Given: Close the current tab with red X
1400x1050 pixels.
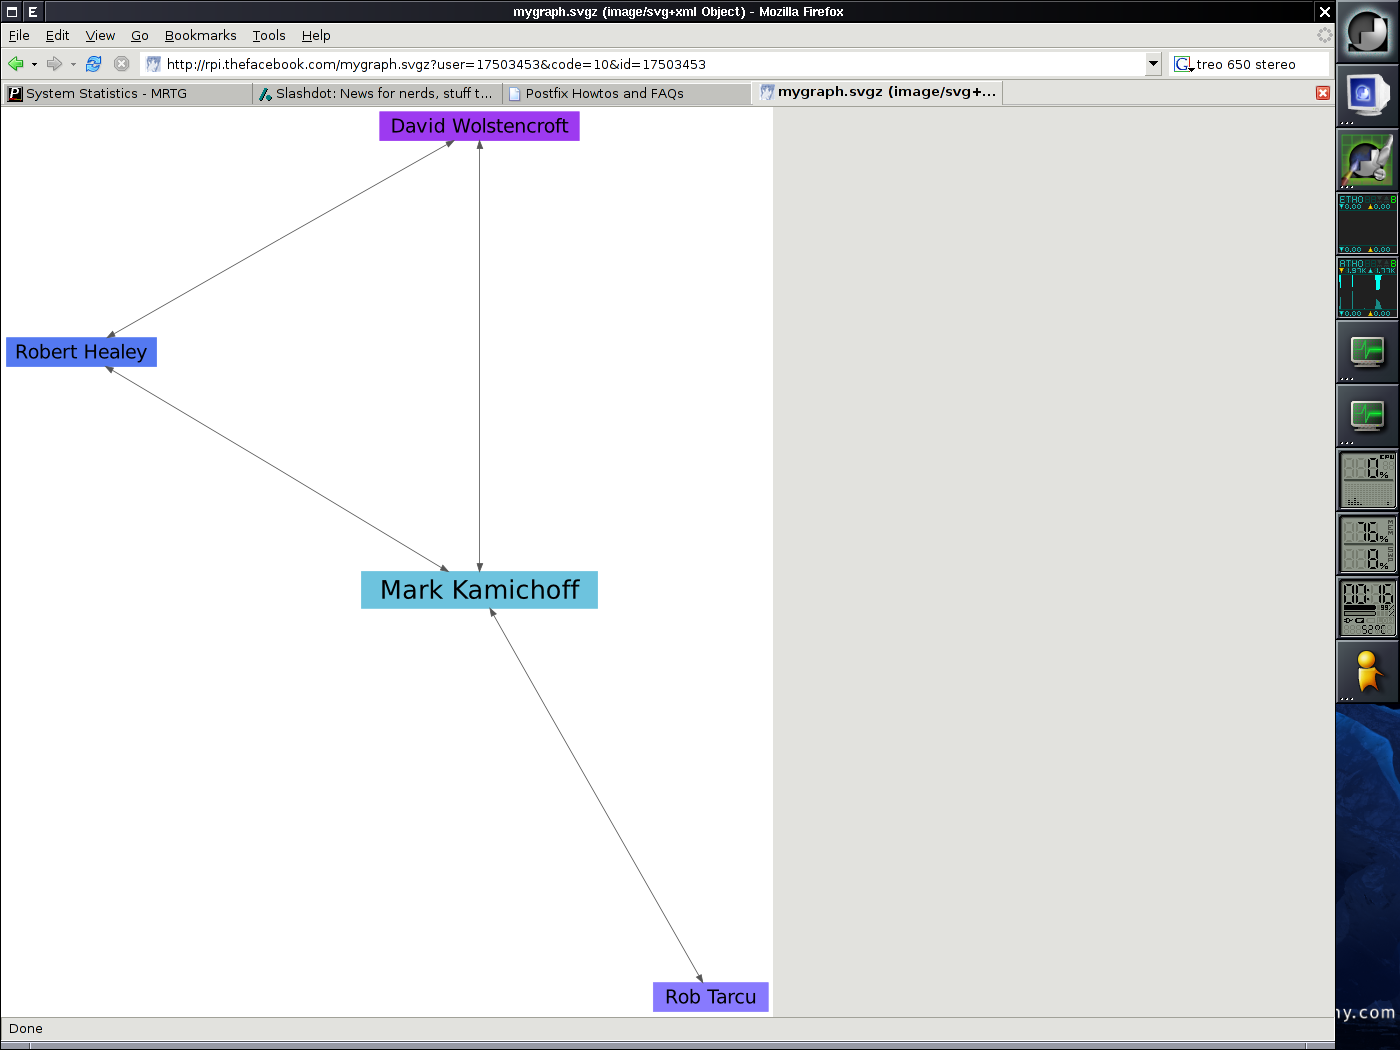Looking at the screenshot, I should (1322, 93).
